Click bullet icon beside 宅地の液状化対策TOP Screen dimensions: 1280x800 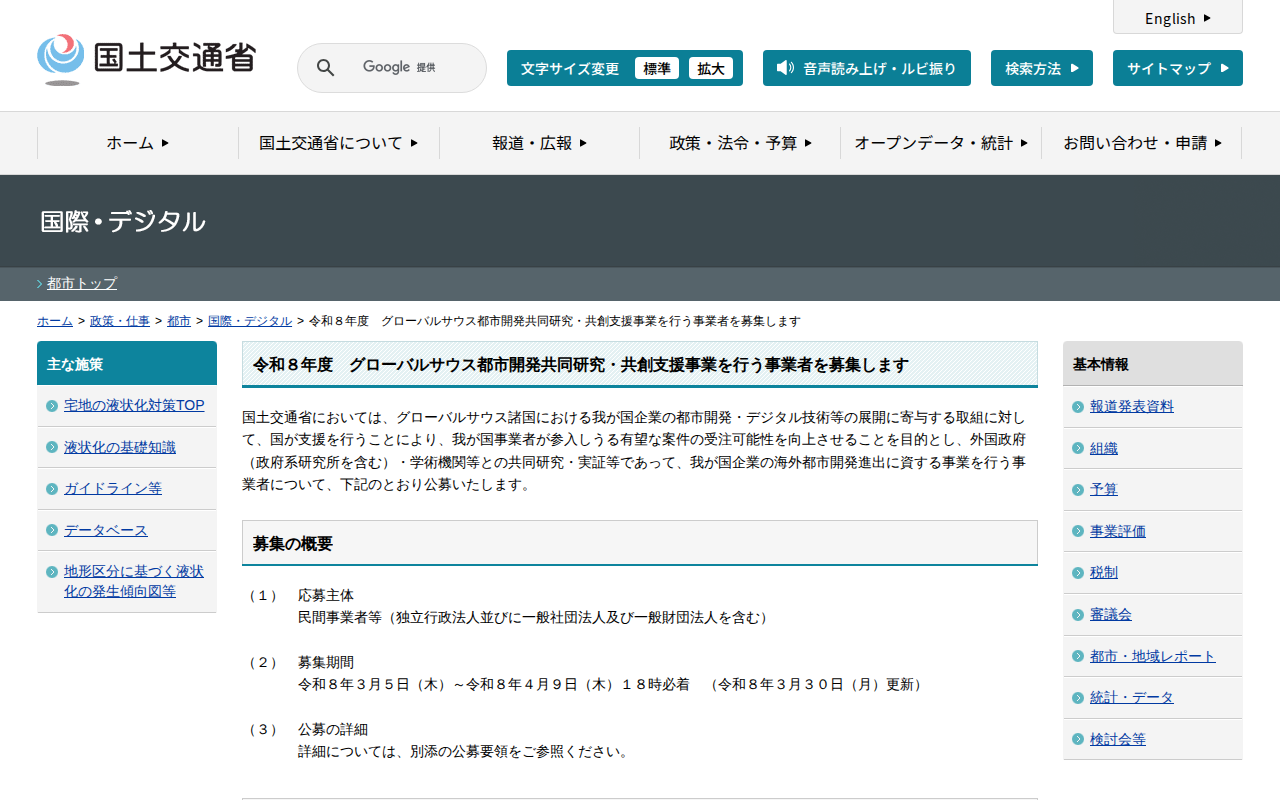[52, 406]
